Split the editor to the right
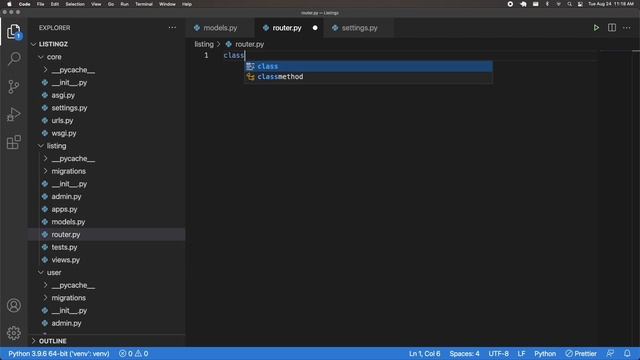Screen dimensions: 640x360 coord(612,28)
